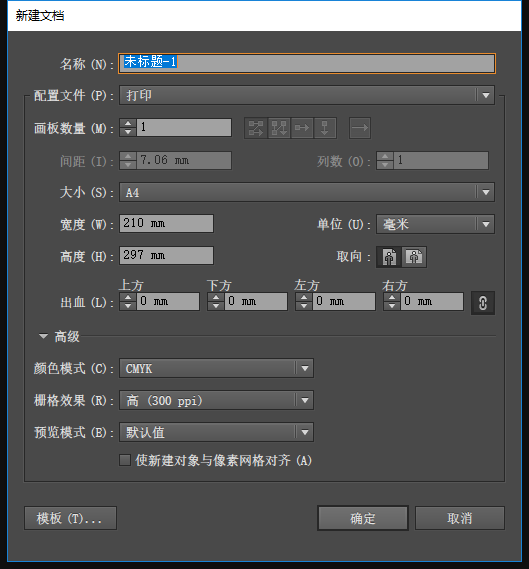The height and width of the screenshot is (569, 529).
Task: Open templates with 模板 (T)... button
Action: [x=70, y=518]
